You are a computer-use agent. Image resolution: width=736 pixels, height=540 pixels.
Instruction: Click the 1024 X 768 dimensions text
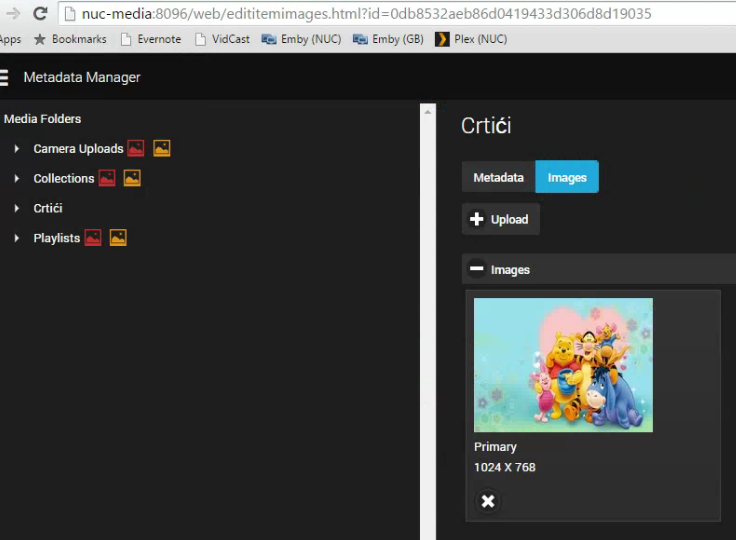pos(505,467)
